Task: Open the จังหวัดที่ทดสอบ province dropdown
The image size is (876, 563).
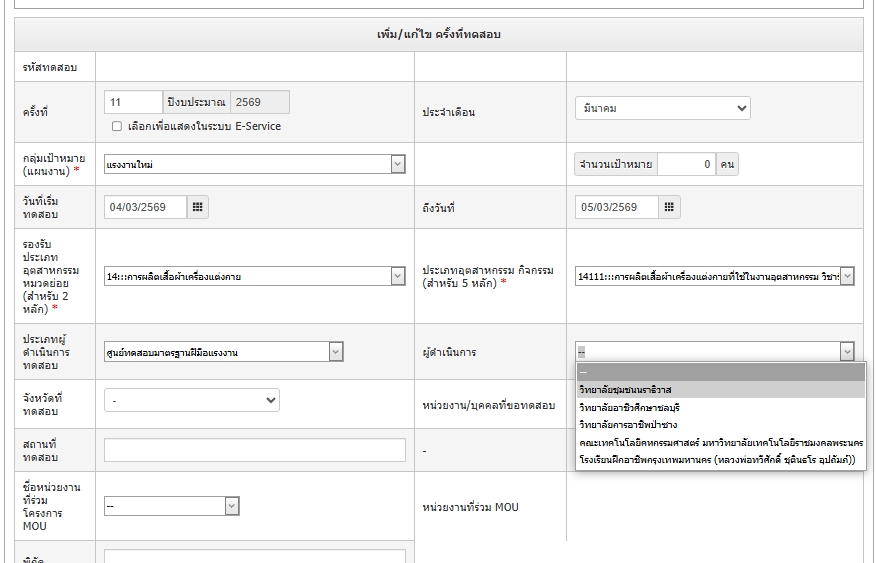Action: tap(191, 400)
